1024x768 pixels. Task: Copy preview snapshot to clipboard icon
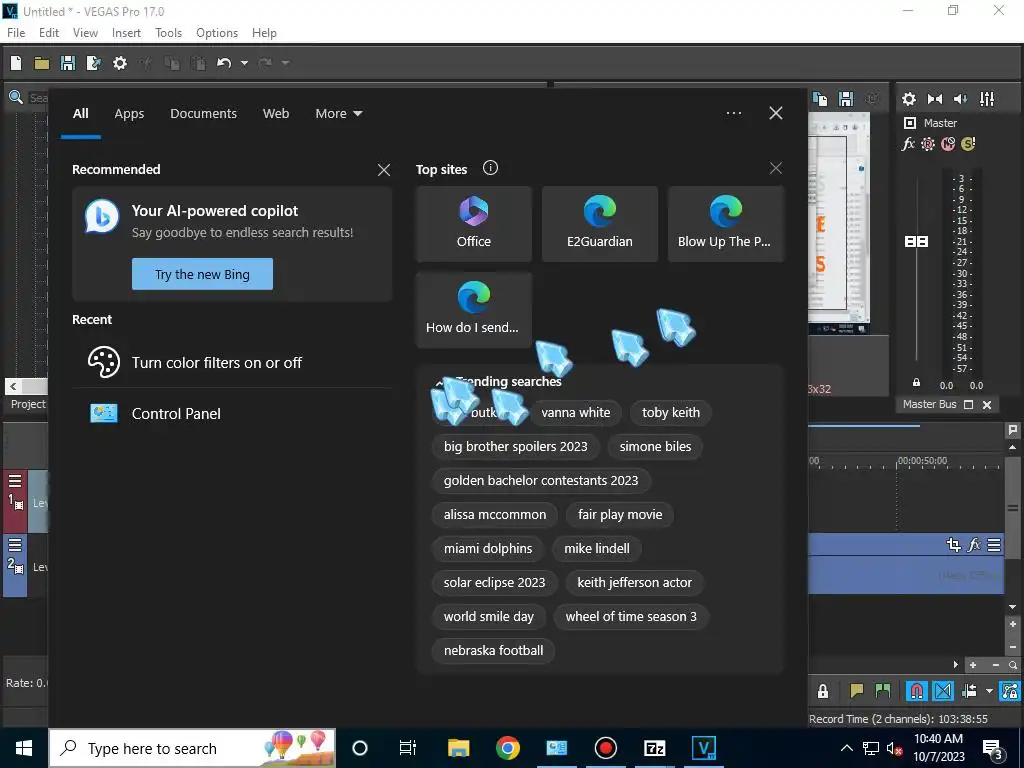[820, 99]
